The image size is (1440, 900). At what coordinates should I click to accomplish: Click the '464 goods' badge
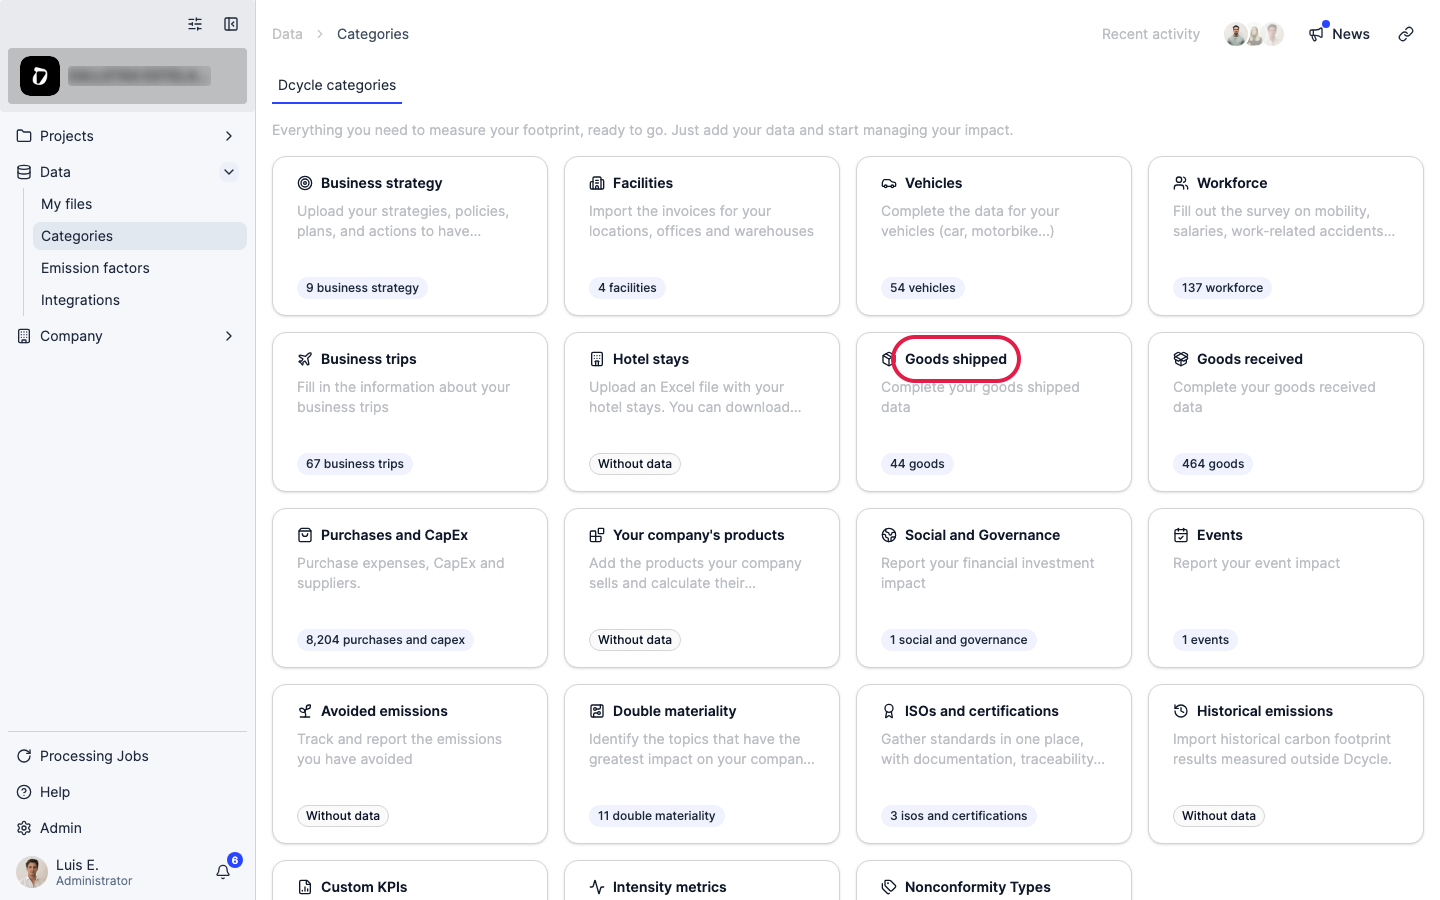[1213, 464]
